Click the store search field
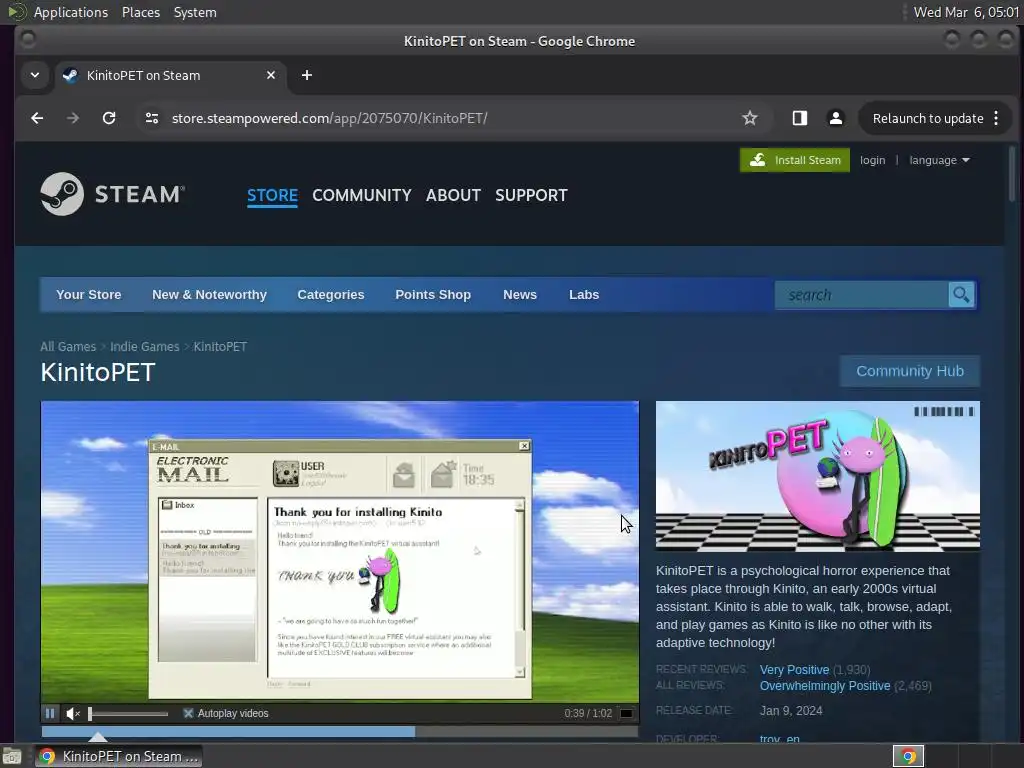Screen dimensions: 1024x768 [x=861, y=295]
